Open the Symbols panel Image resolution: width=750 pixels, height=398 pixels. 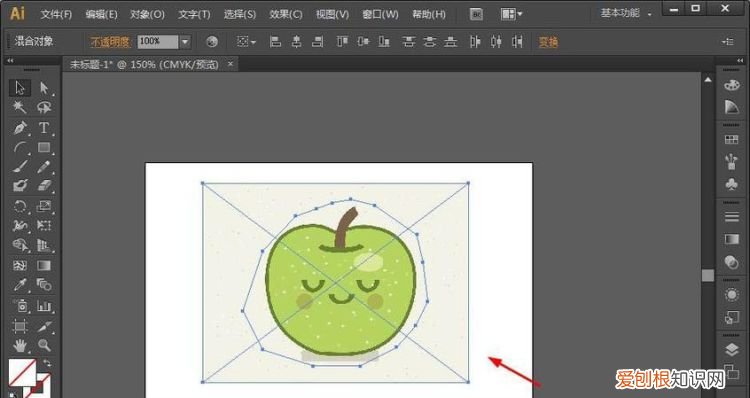731,184
